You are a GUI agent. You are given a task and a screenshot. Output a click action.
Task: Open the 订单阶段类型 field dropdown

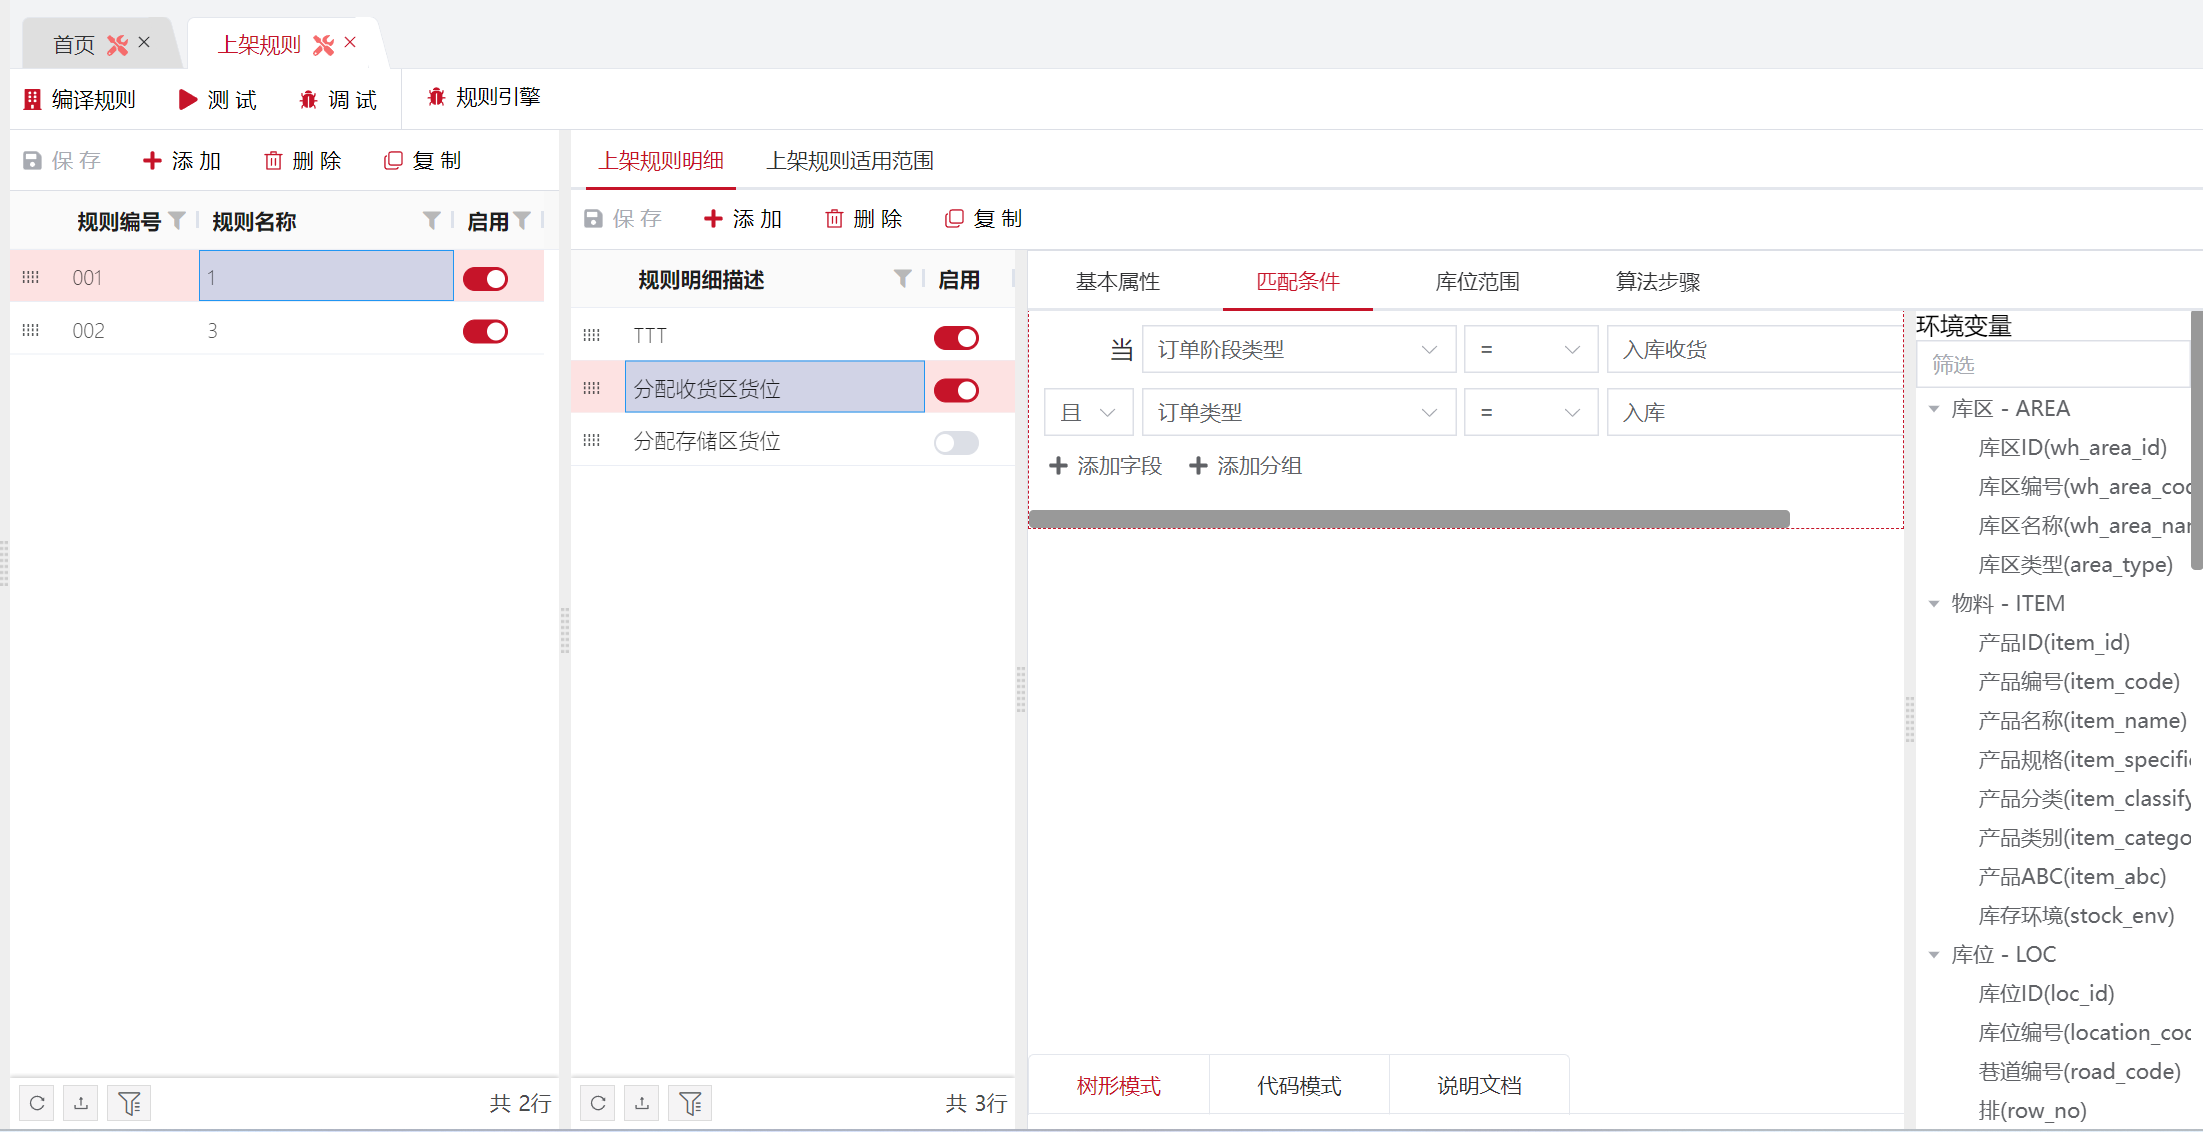[x=1298, y=350]
